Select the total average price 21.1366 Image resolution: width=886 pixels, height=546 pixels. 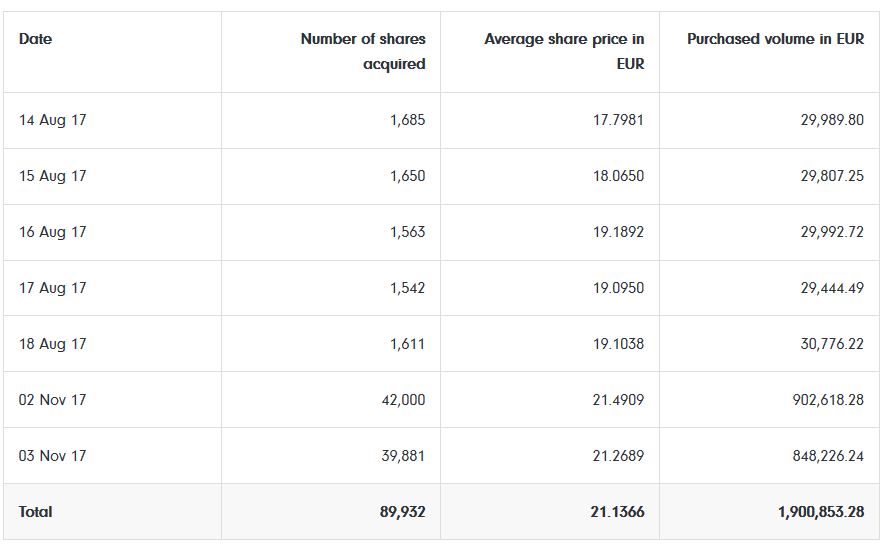tap(617, 512)
